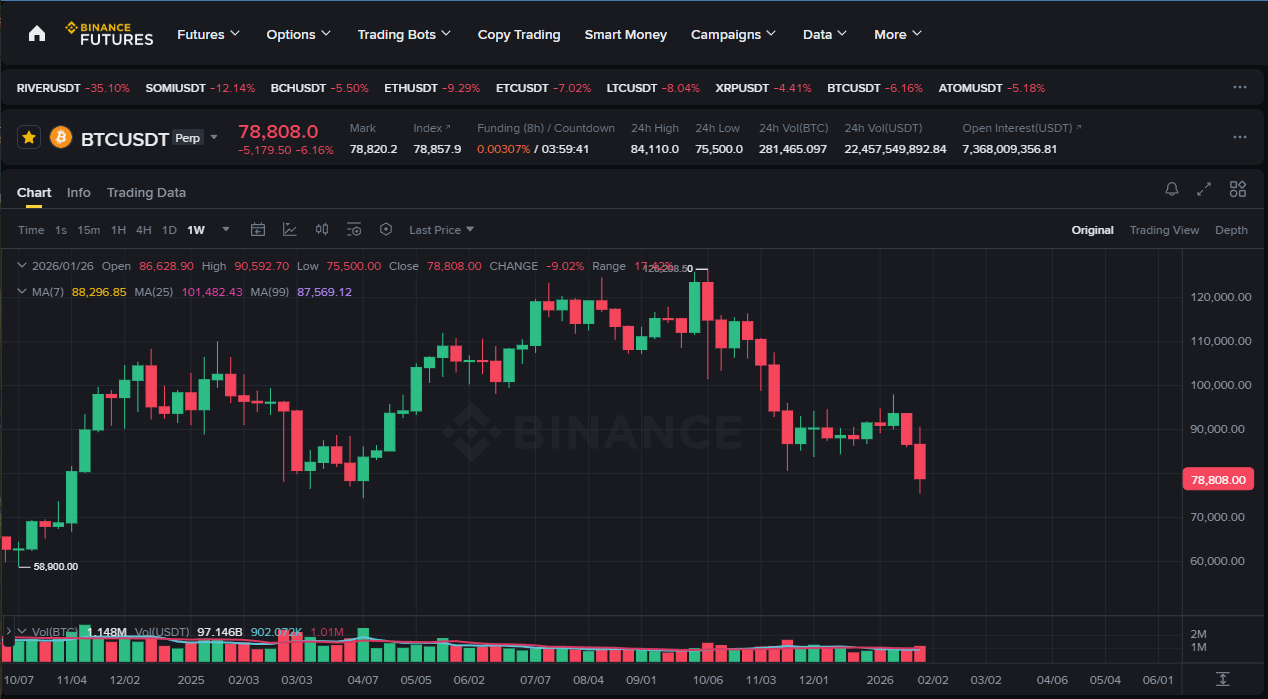Click the Open Interest value 7,368,009,356.81
Screen dimensions: 1268x699
pos(1010,149)
